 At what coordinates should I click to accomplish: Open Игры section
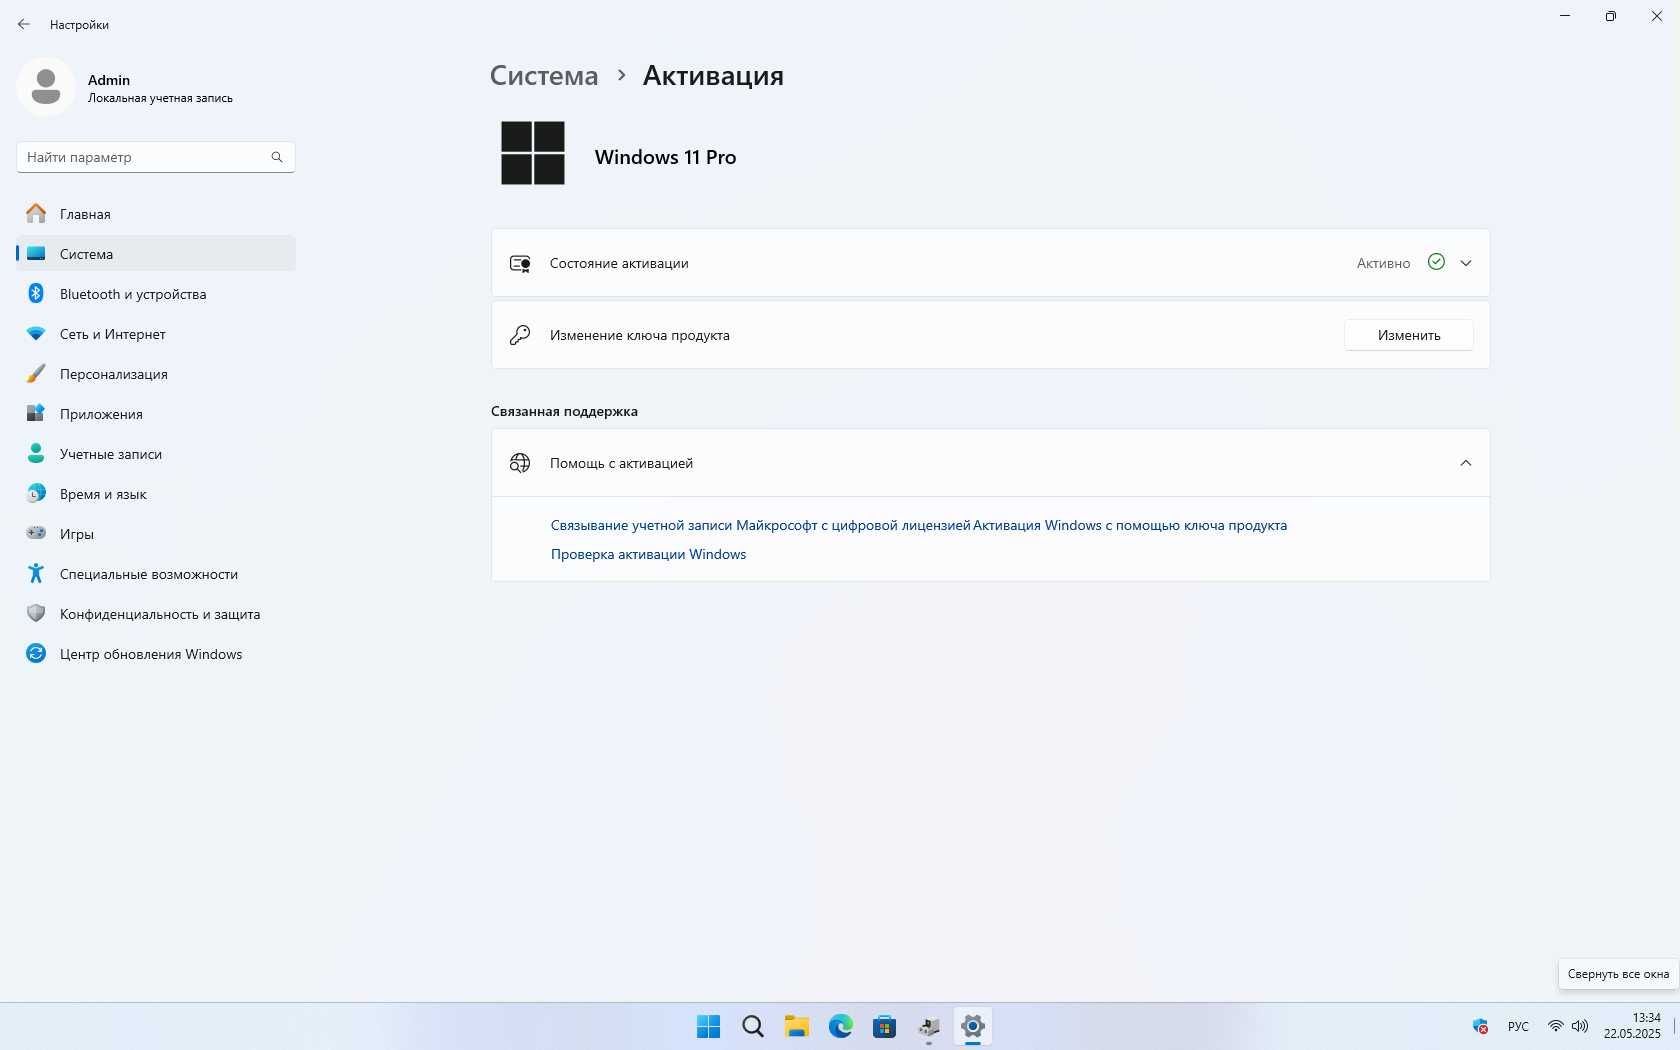[156, 534]
